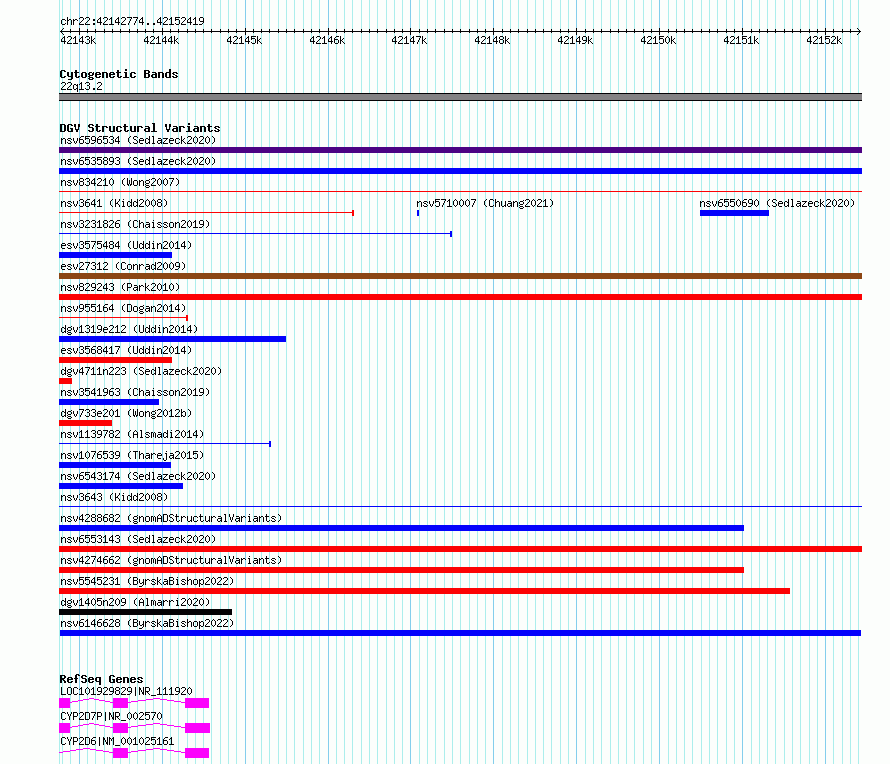Click the blue nsv3541963 variant bar
The image size is (890, 764).
point(109,402)
